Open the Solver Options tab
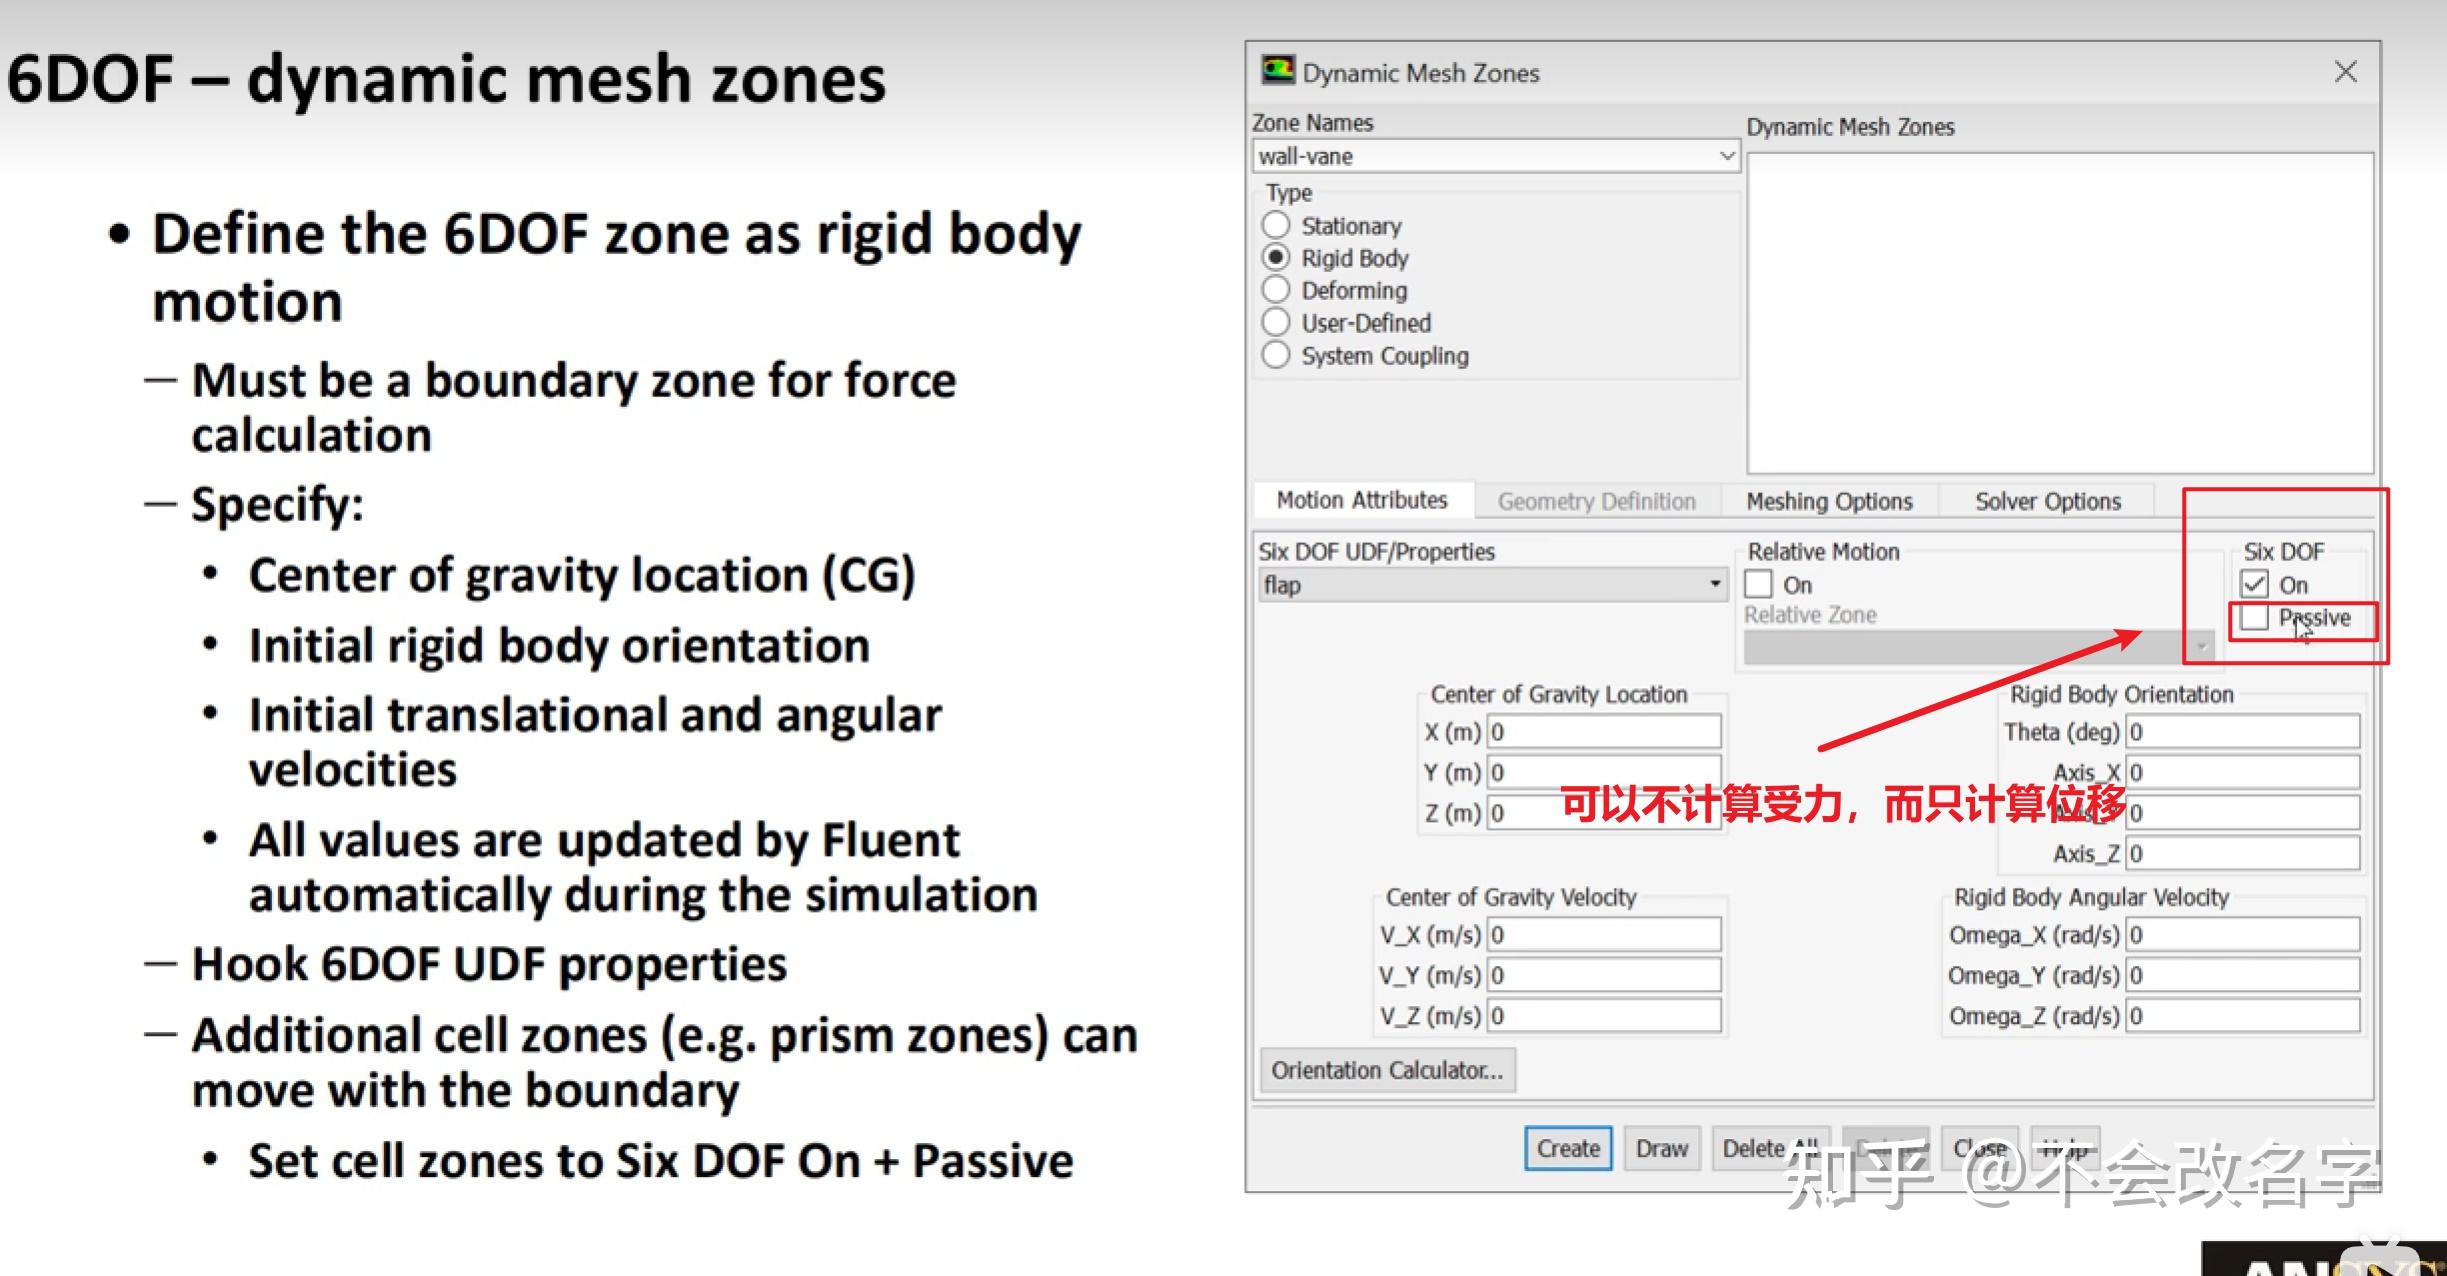The image size is (2447, 1276). click(2047, 501)
